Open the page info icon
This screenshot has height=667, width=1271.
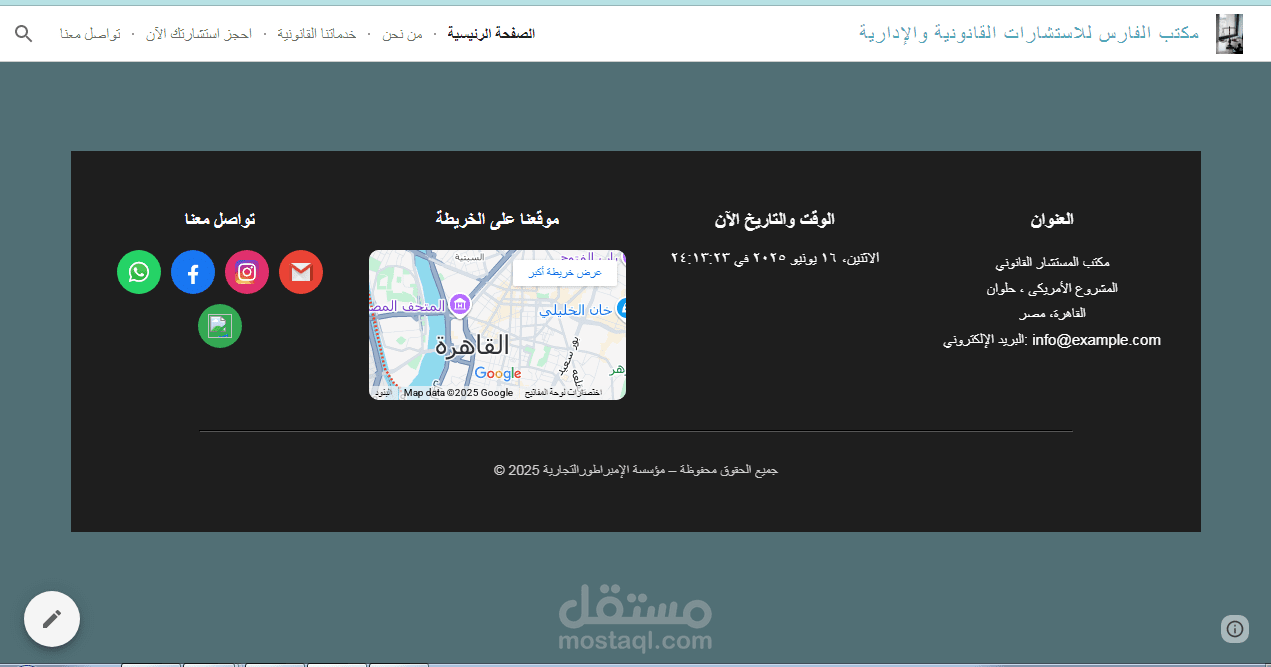click(1235, 629)
